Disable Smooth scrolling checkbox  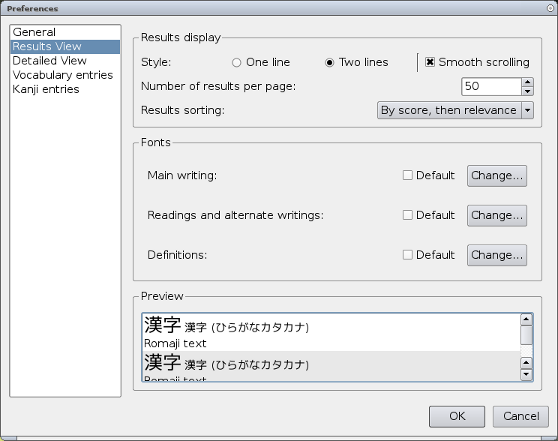pos(477,62)
